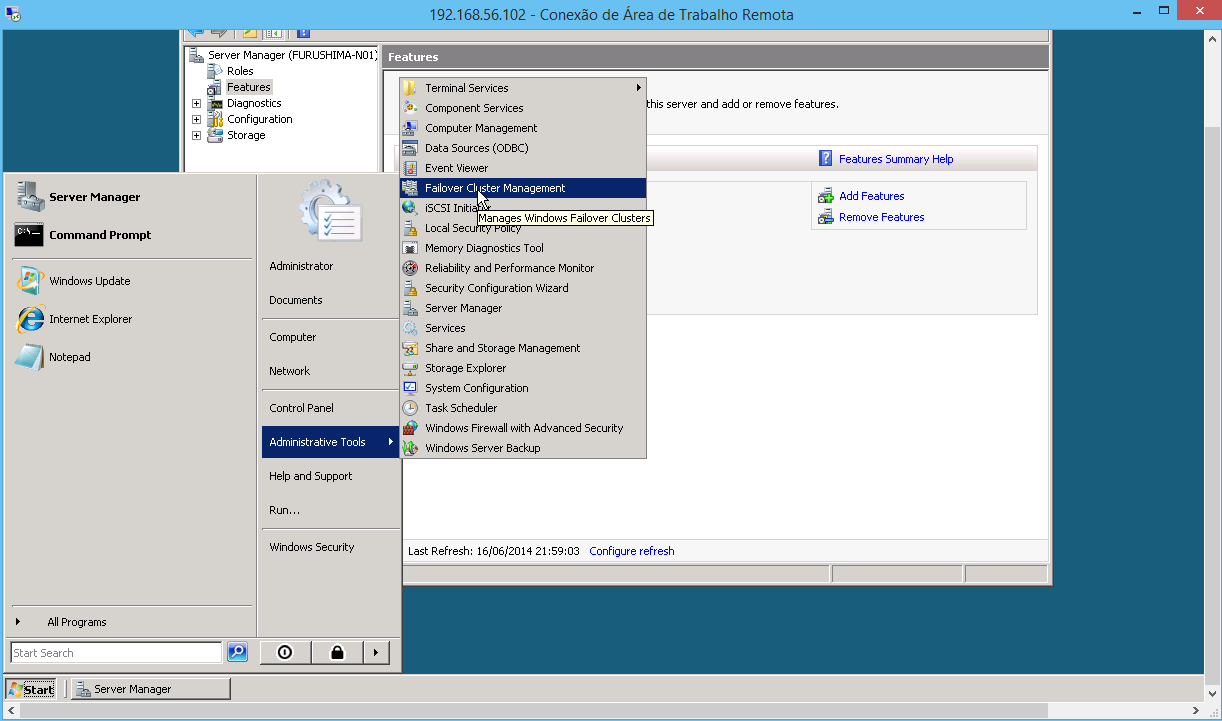
Task: Expand the Configuration tree node
Action: (196, 119)
